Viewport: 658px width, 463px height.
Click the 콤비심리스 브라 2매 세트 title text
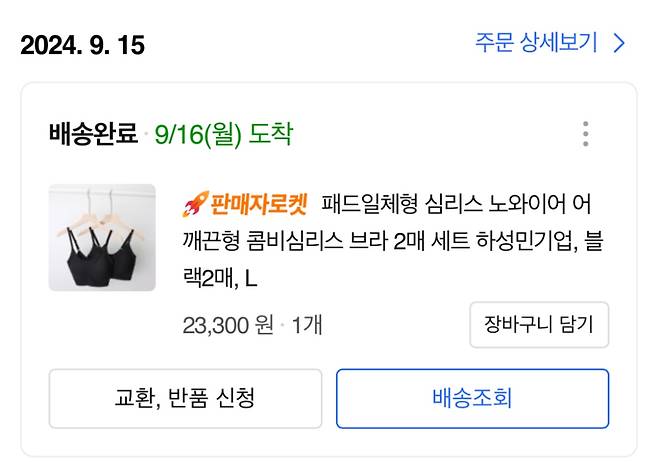(x=348, y=241)
